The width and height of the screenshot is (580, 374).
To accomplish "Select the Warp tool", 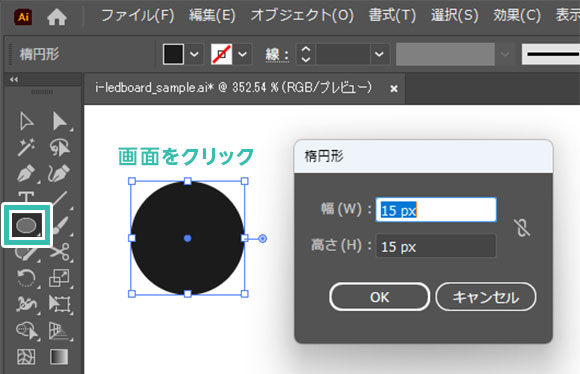I will point(26,304).
